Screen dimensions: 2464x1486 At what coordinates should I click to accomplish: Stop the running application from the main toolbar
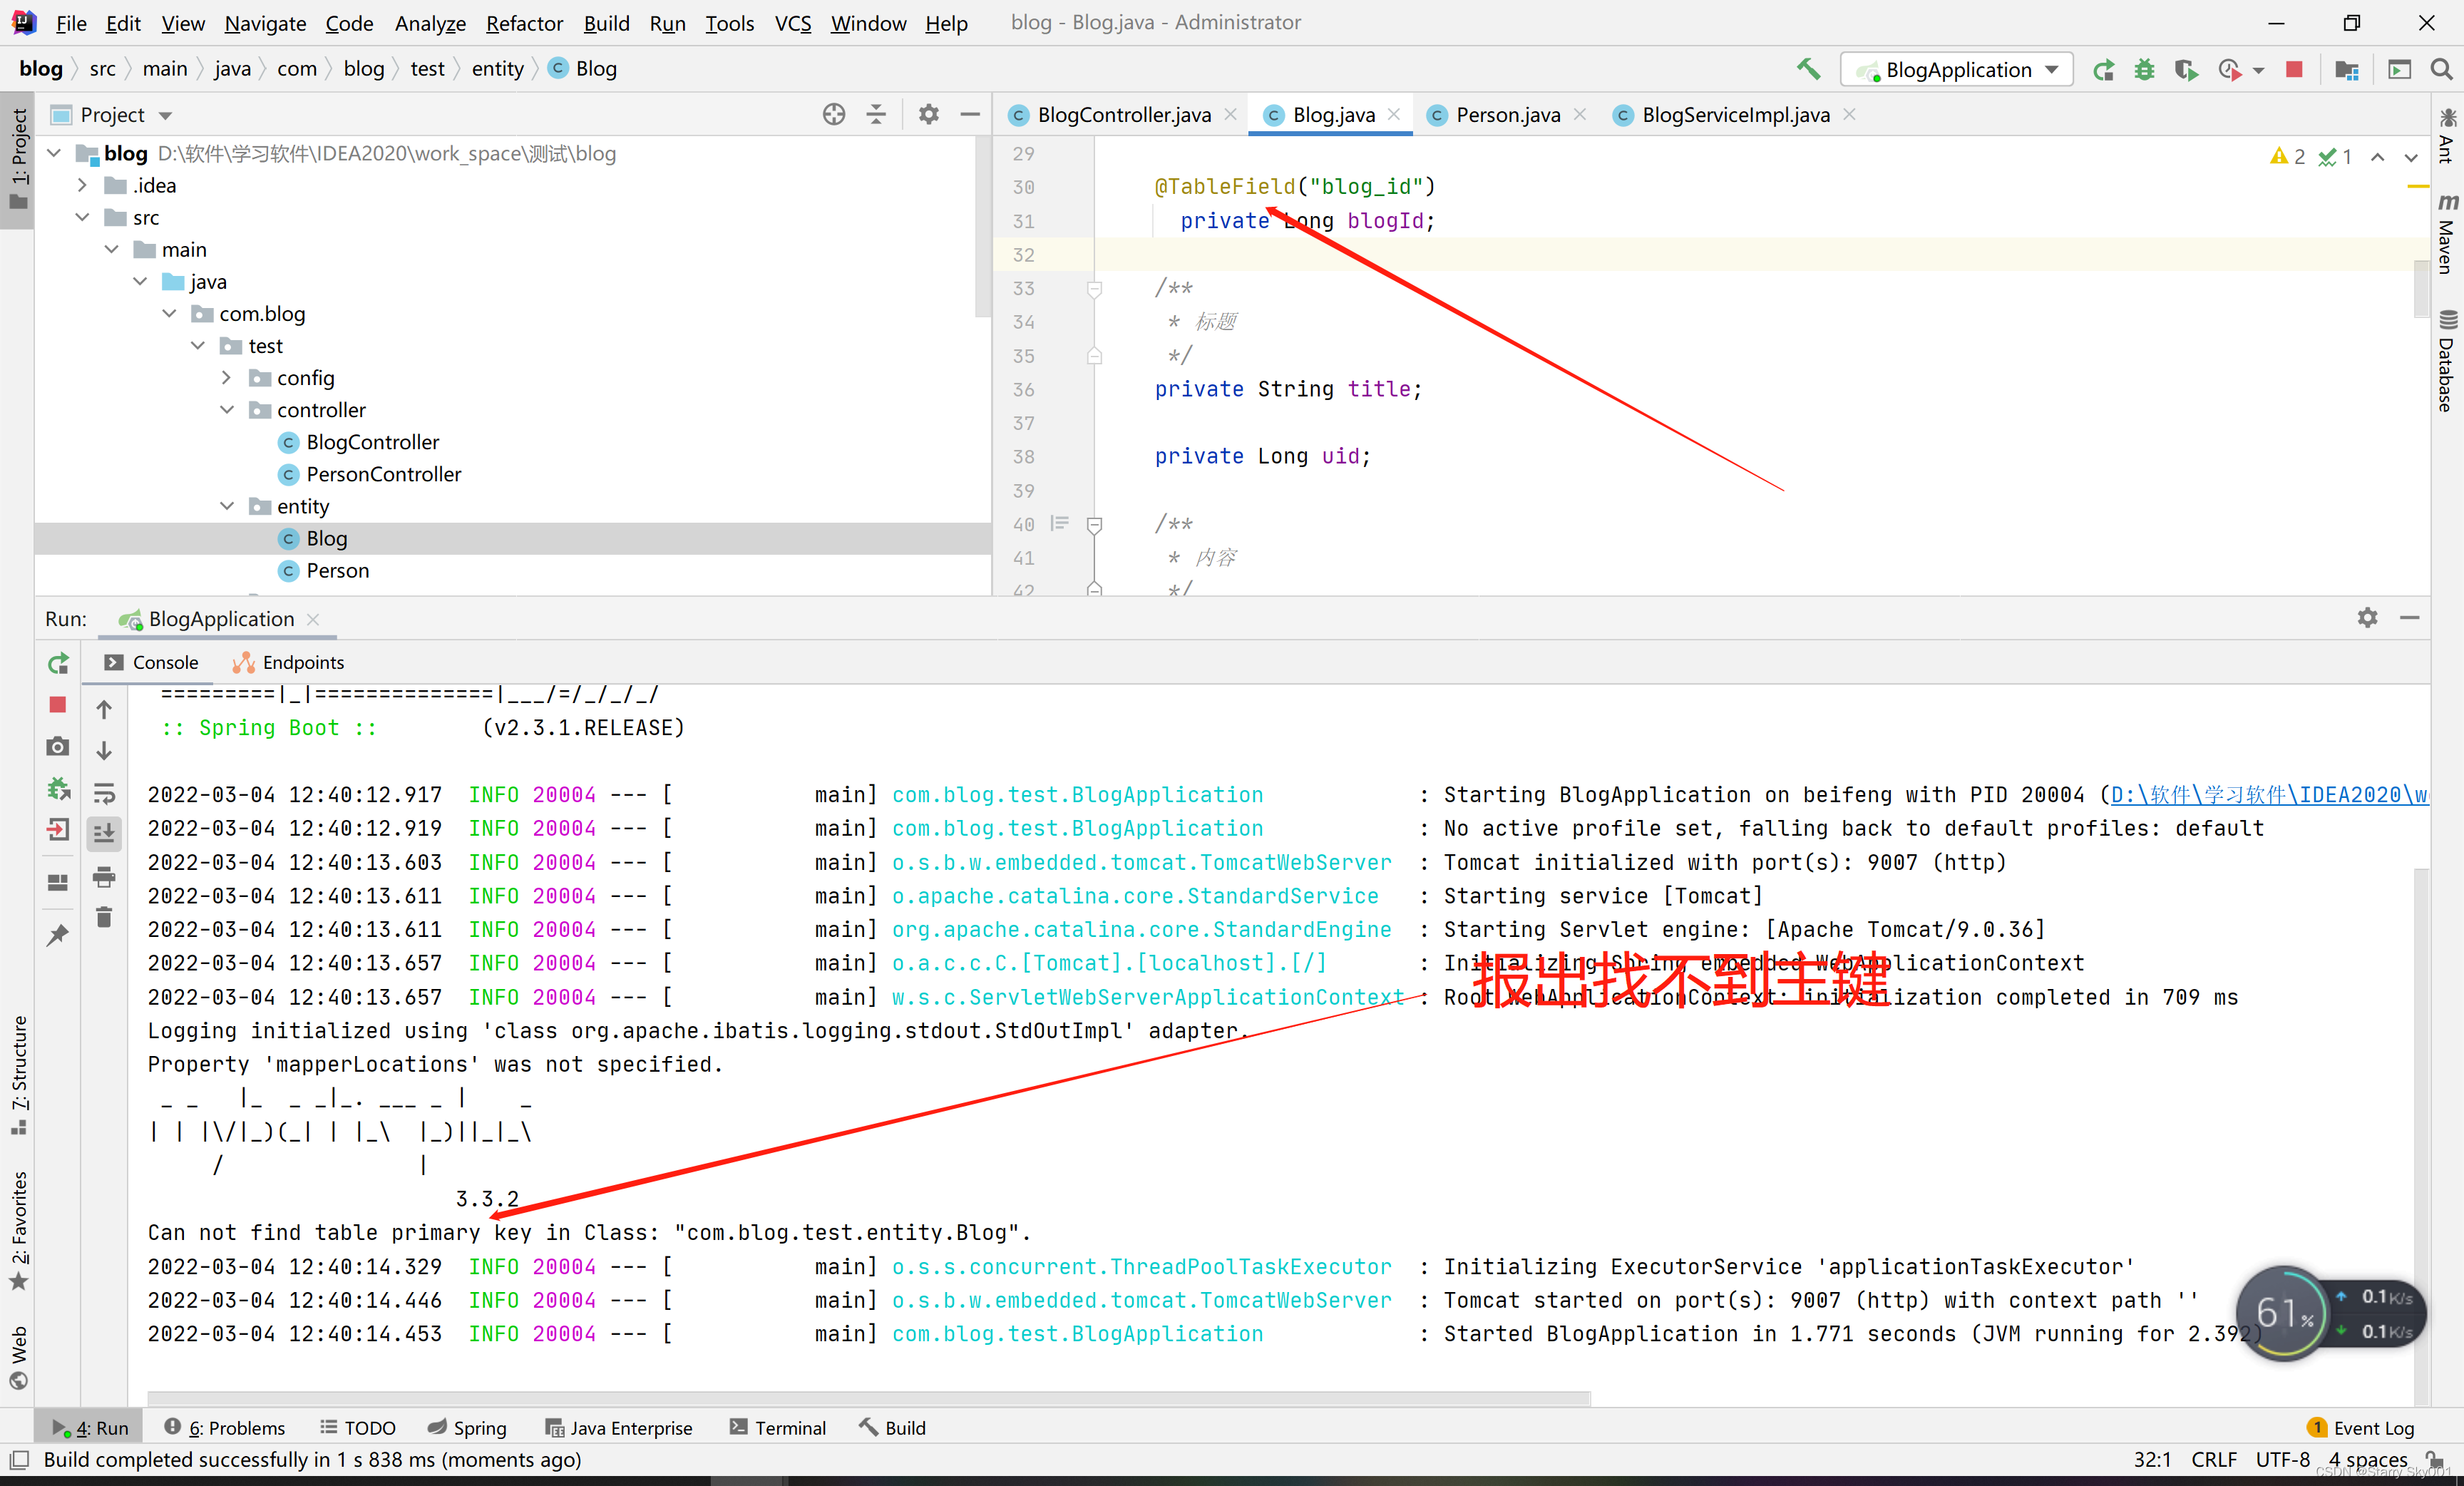point(2294,69)
